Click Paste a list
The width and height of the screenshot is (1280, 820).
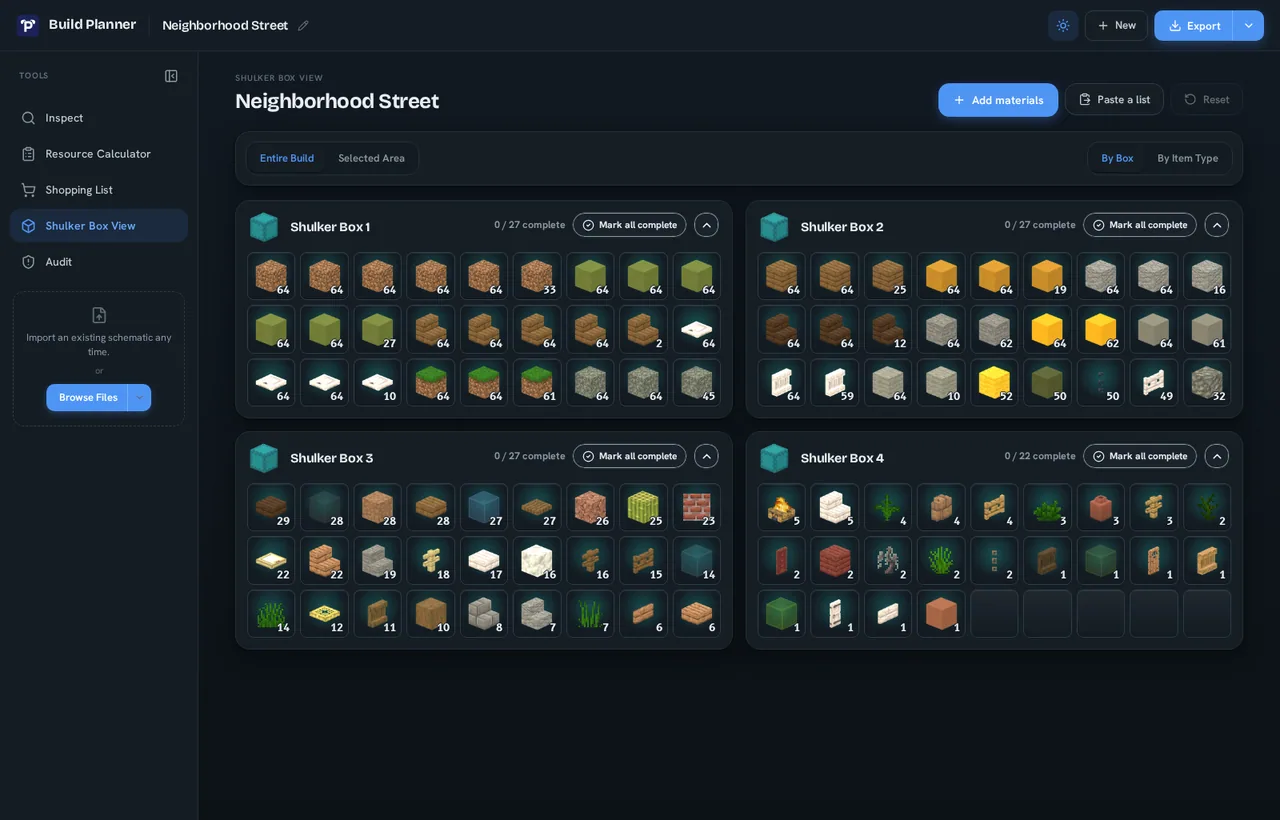(1114, 100)
